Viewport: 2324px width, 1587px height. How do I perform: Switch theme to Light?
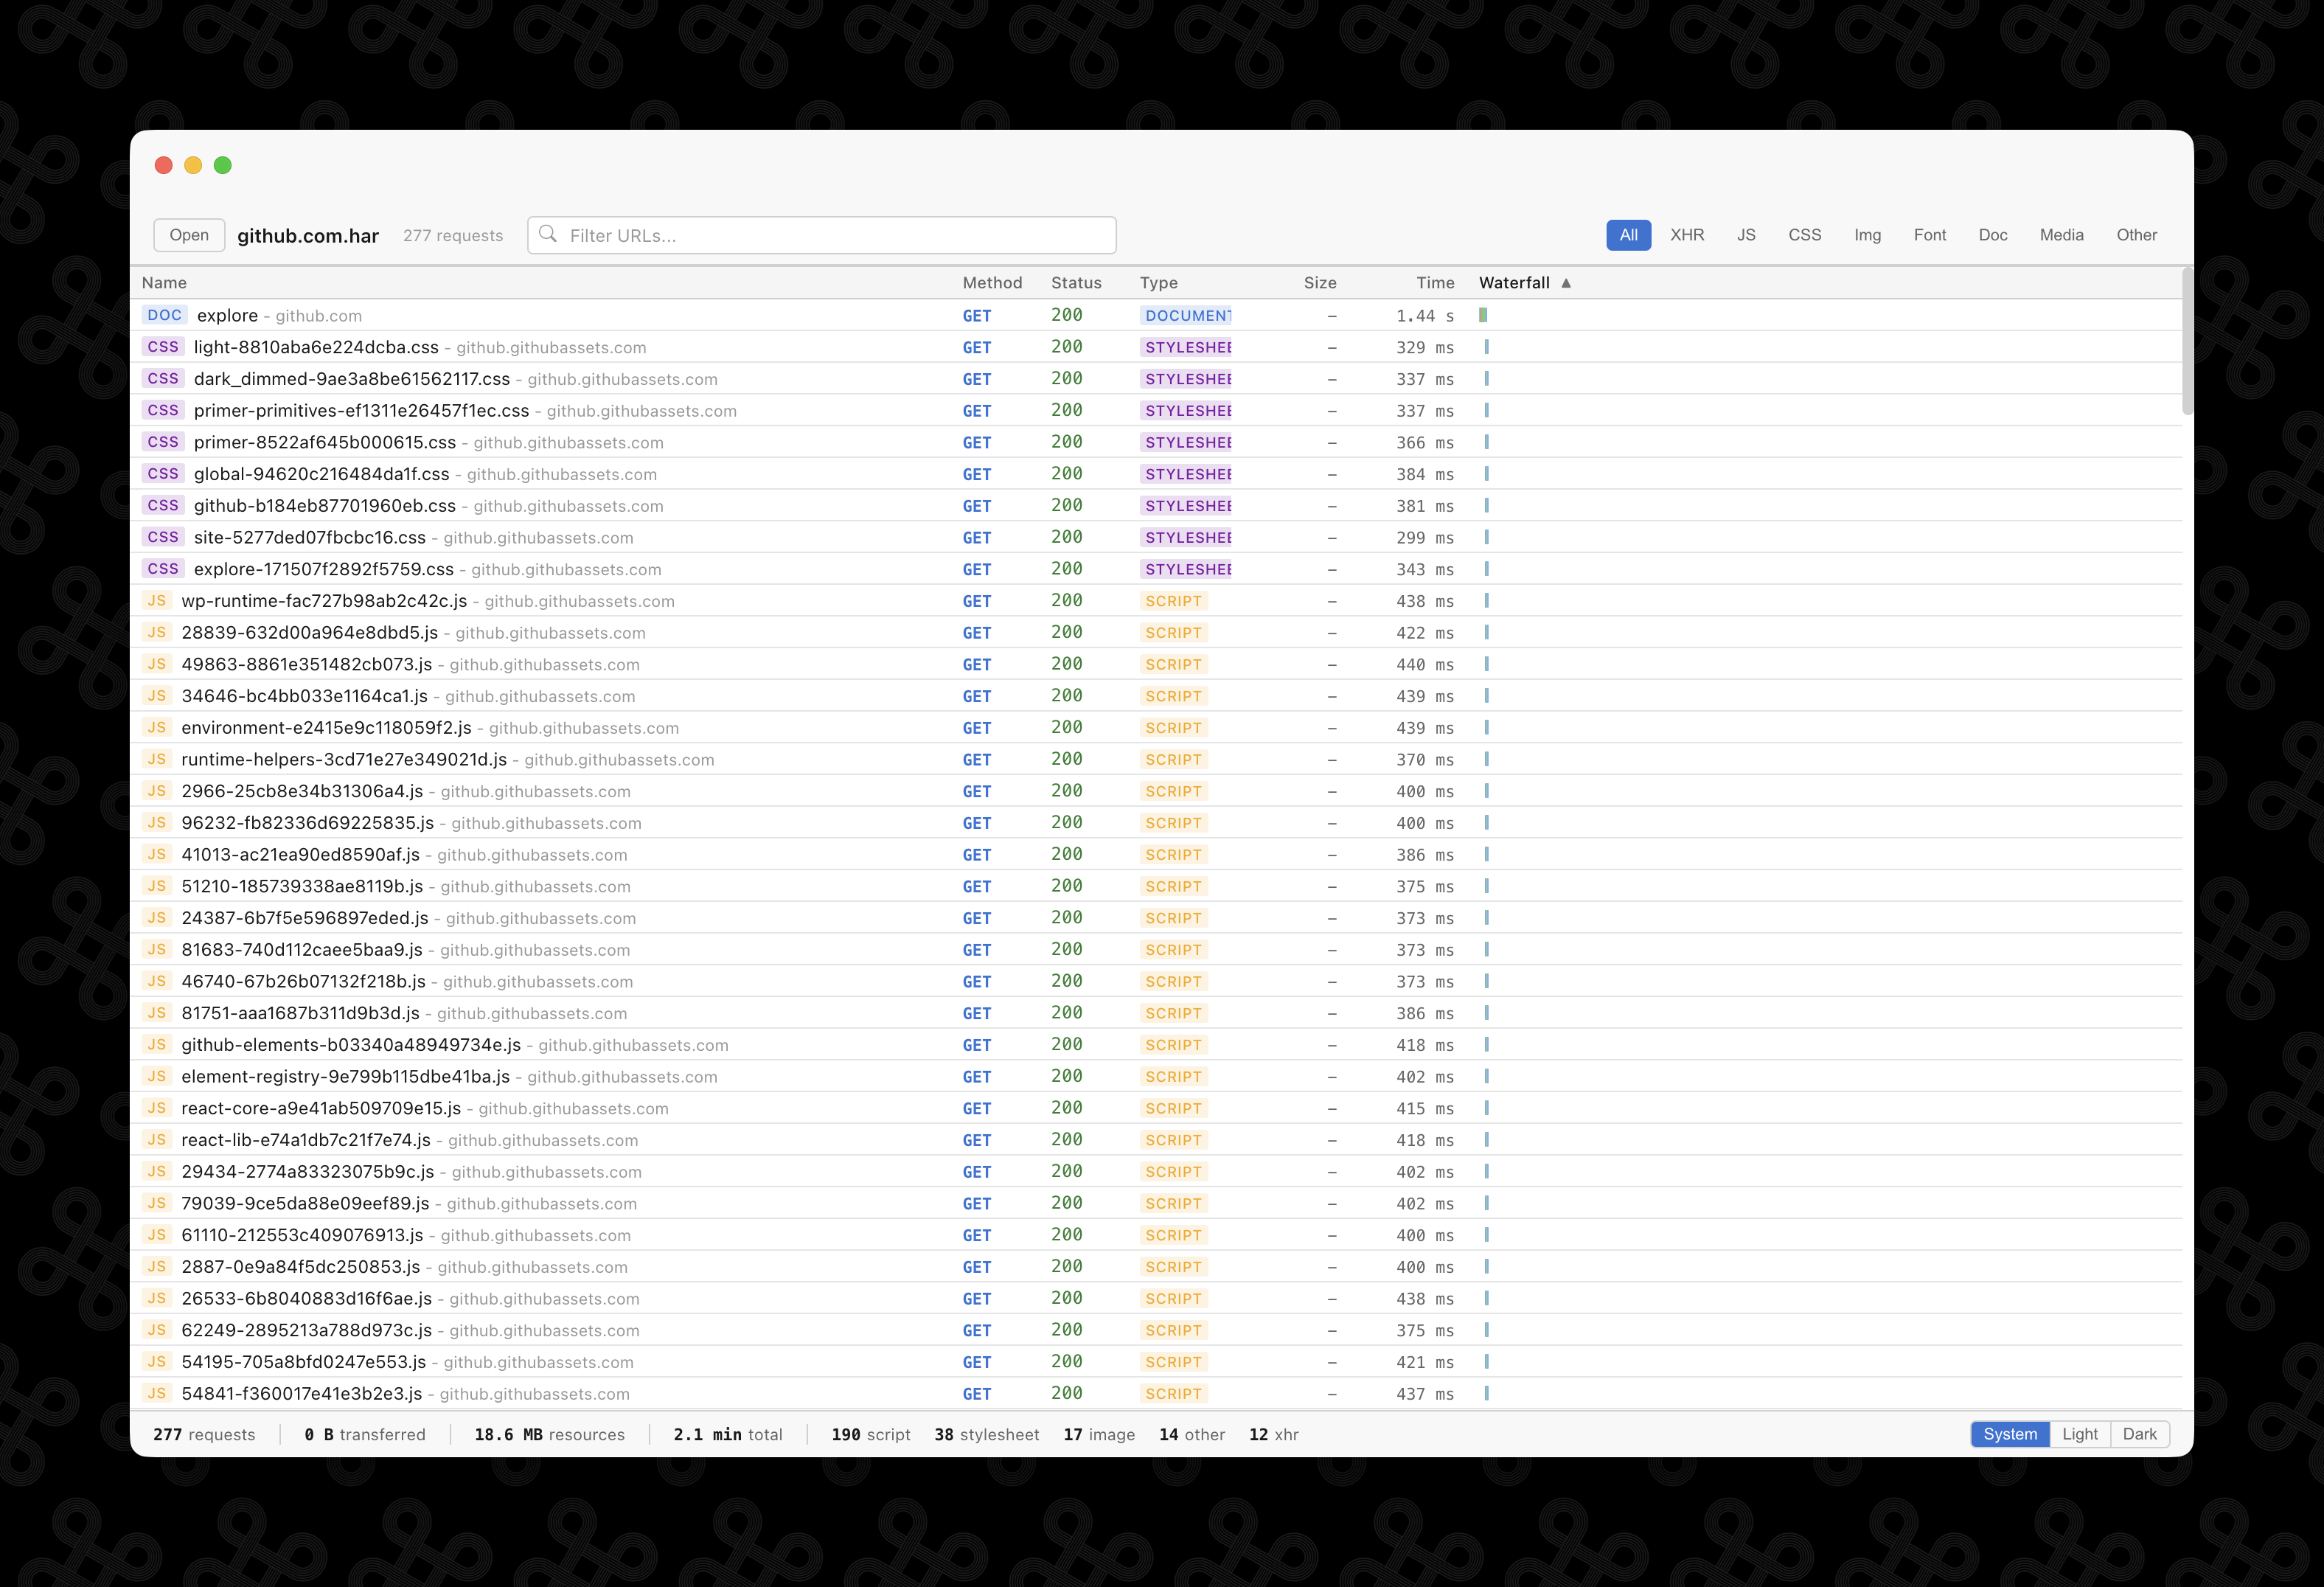(2081, 1434)
